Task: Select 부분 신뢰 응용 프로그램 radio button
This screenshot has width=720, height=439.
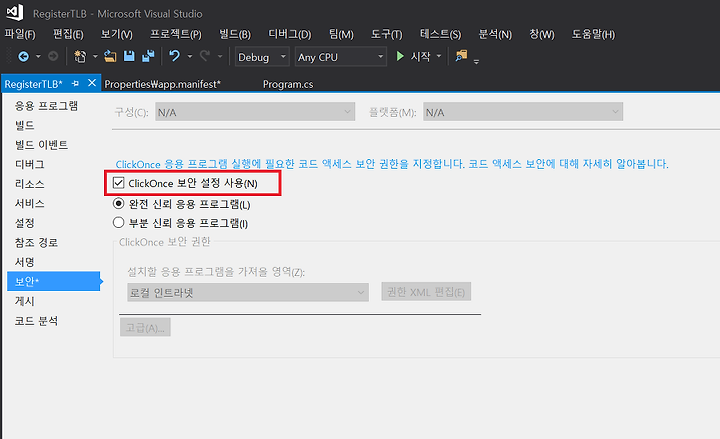Action: click(x=118, y=223)
